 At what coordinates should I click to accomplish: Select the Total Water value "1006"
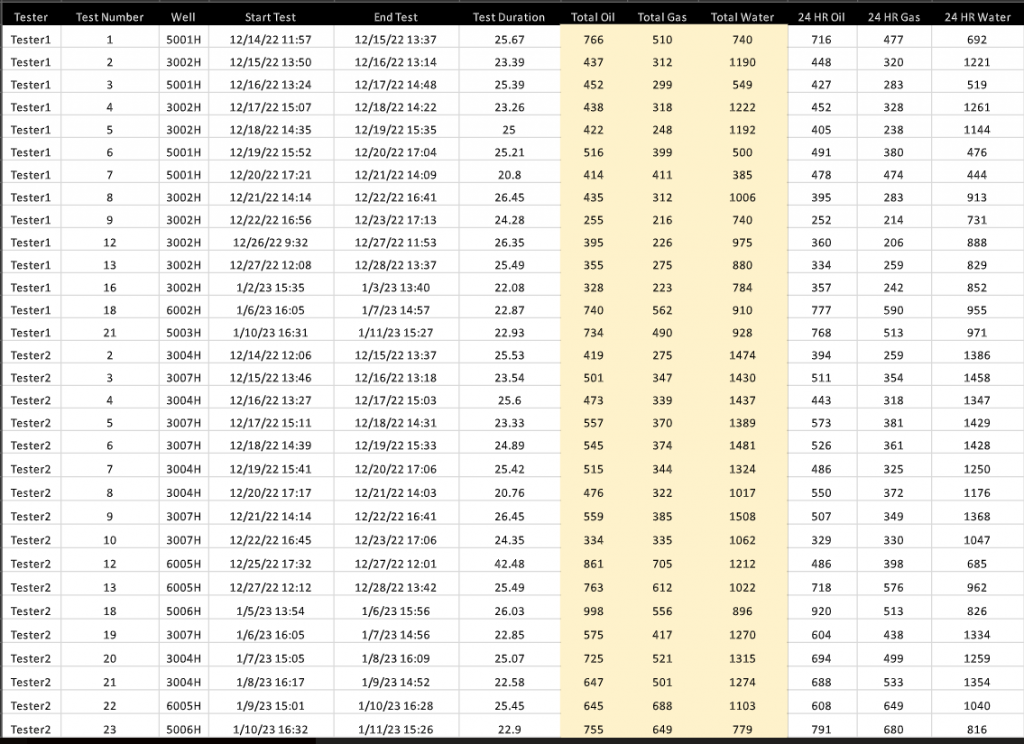(743, 197)
